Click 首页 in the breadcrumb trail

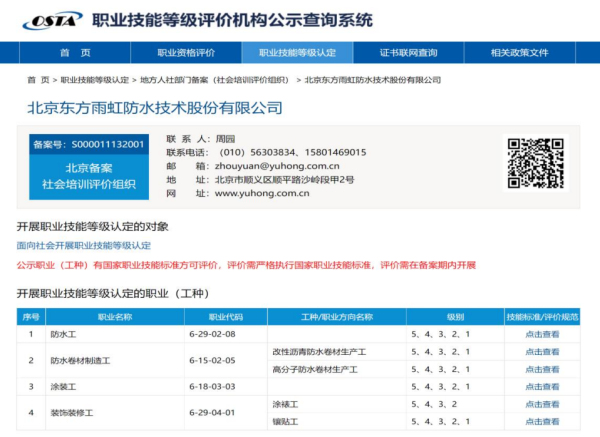pos(38,79)
